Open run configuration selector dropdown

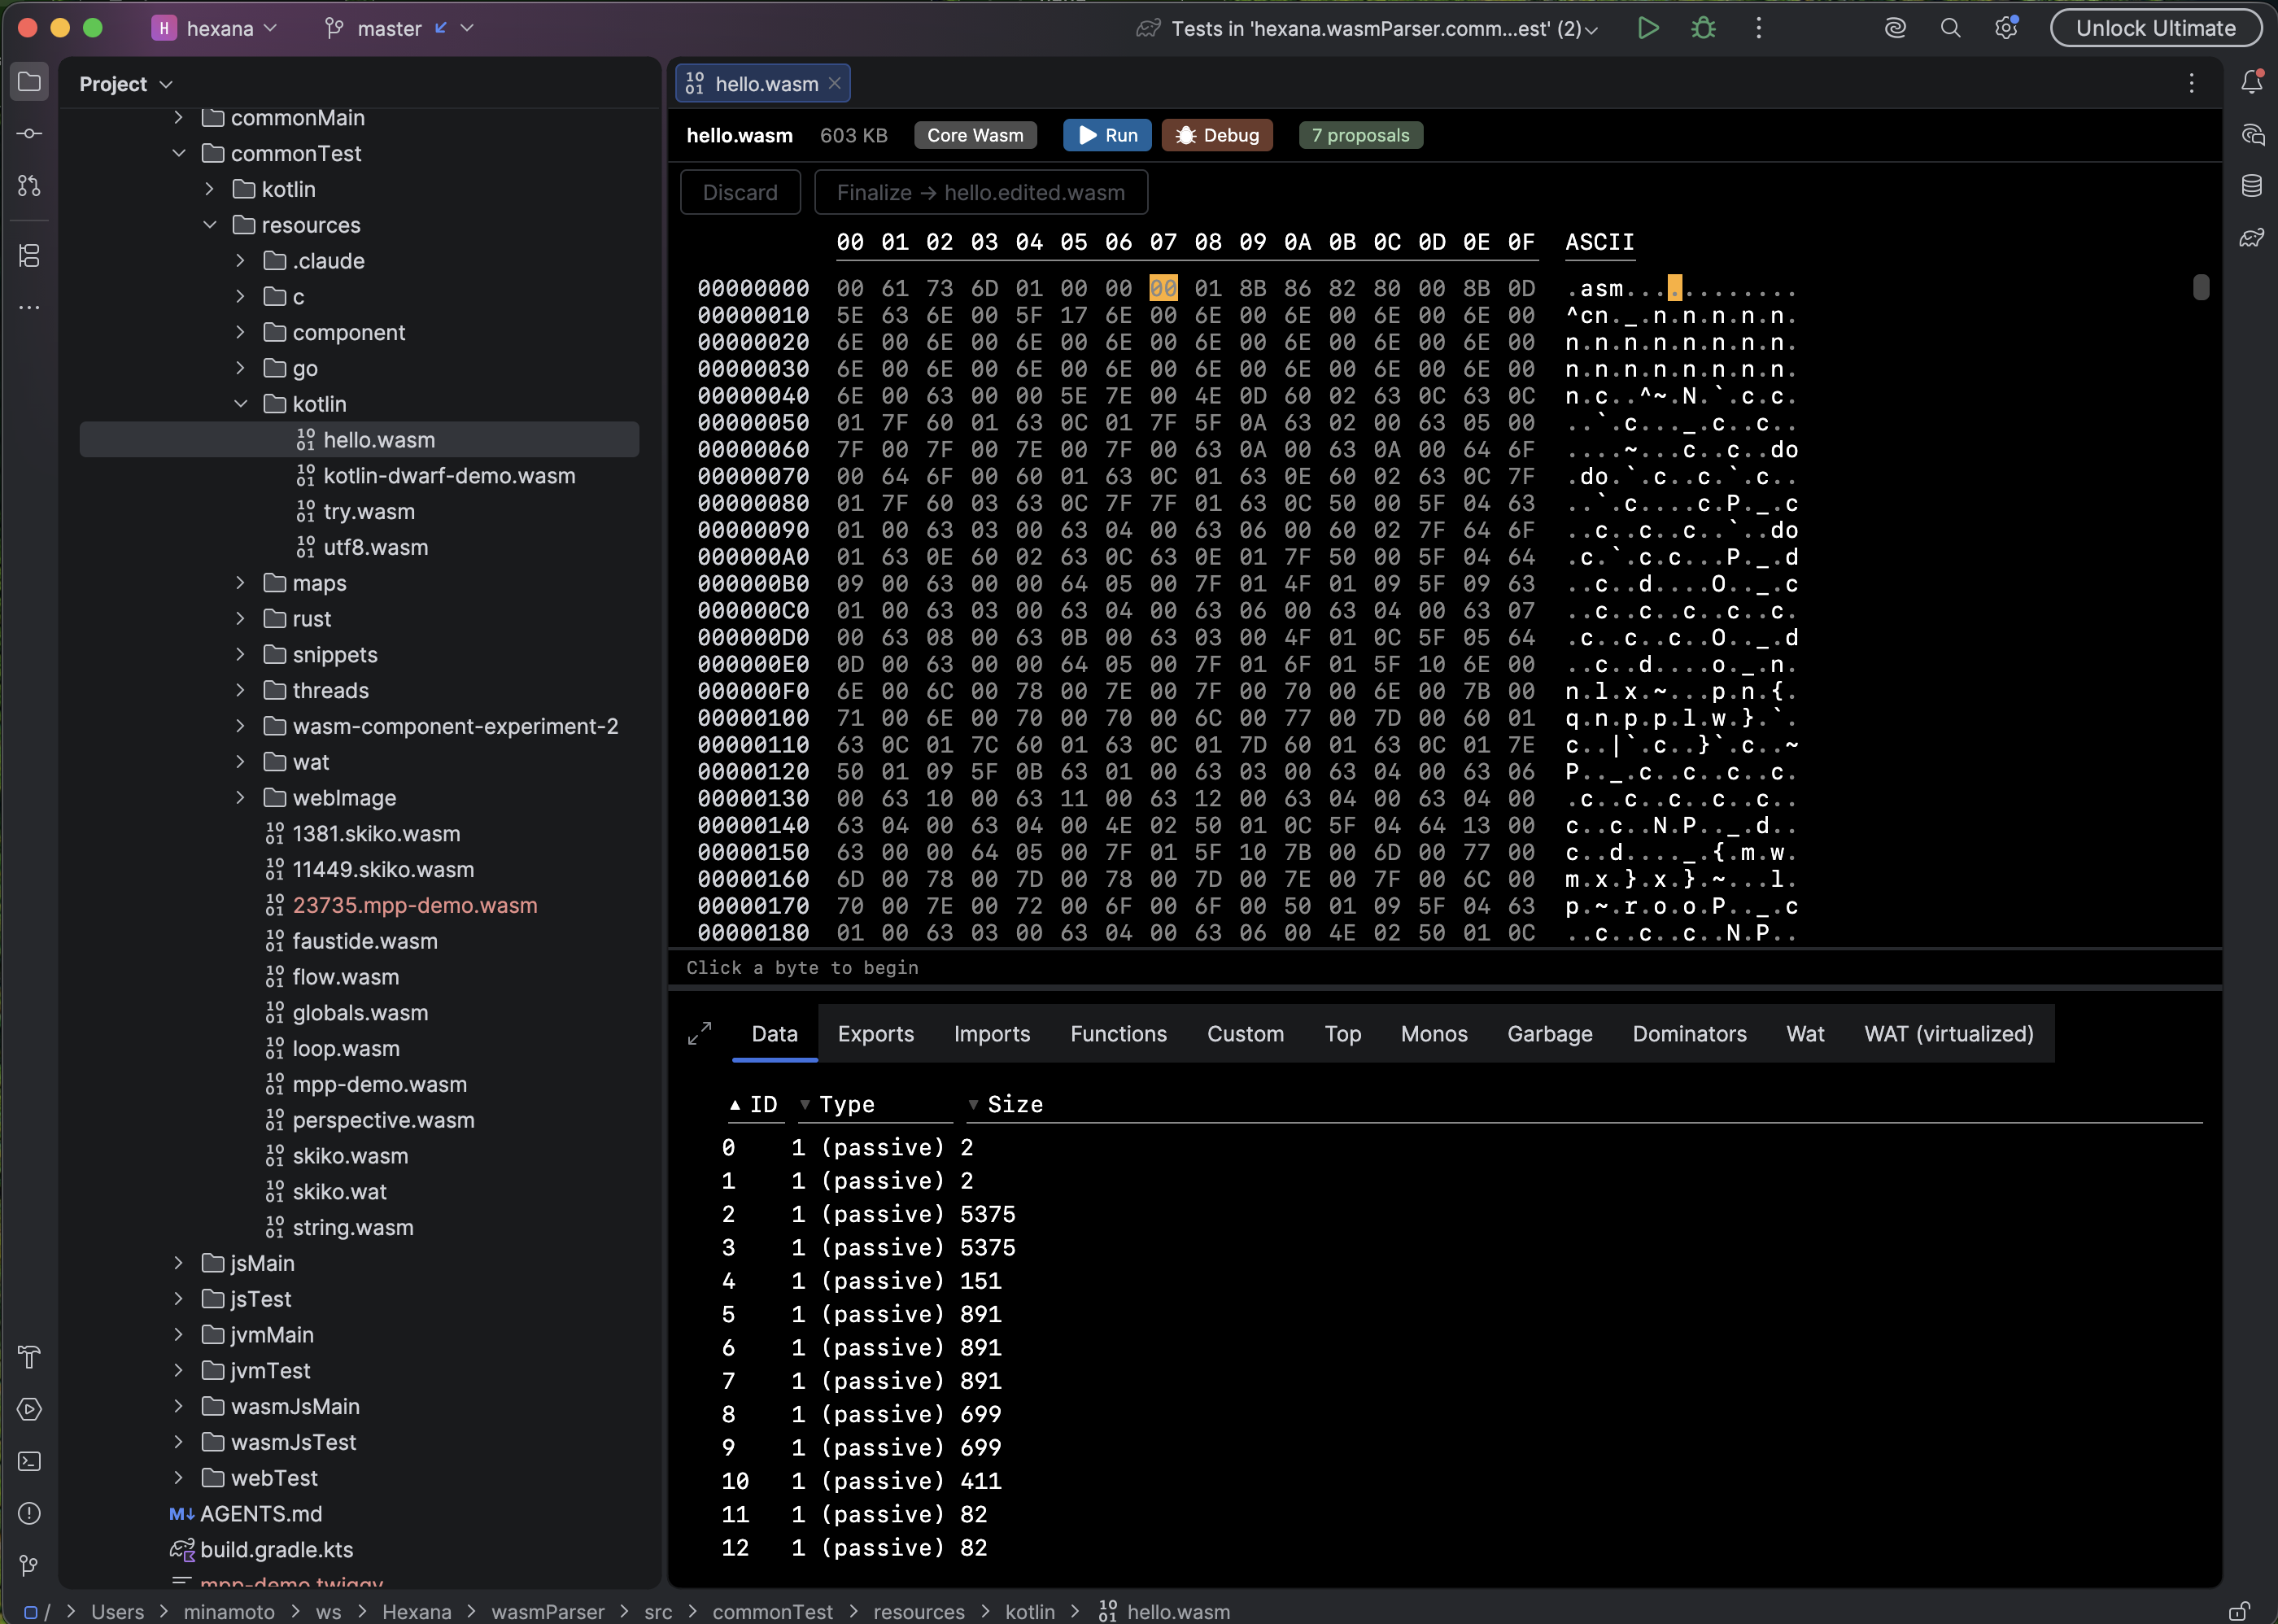click(1367, 28)
